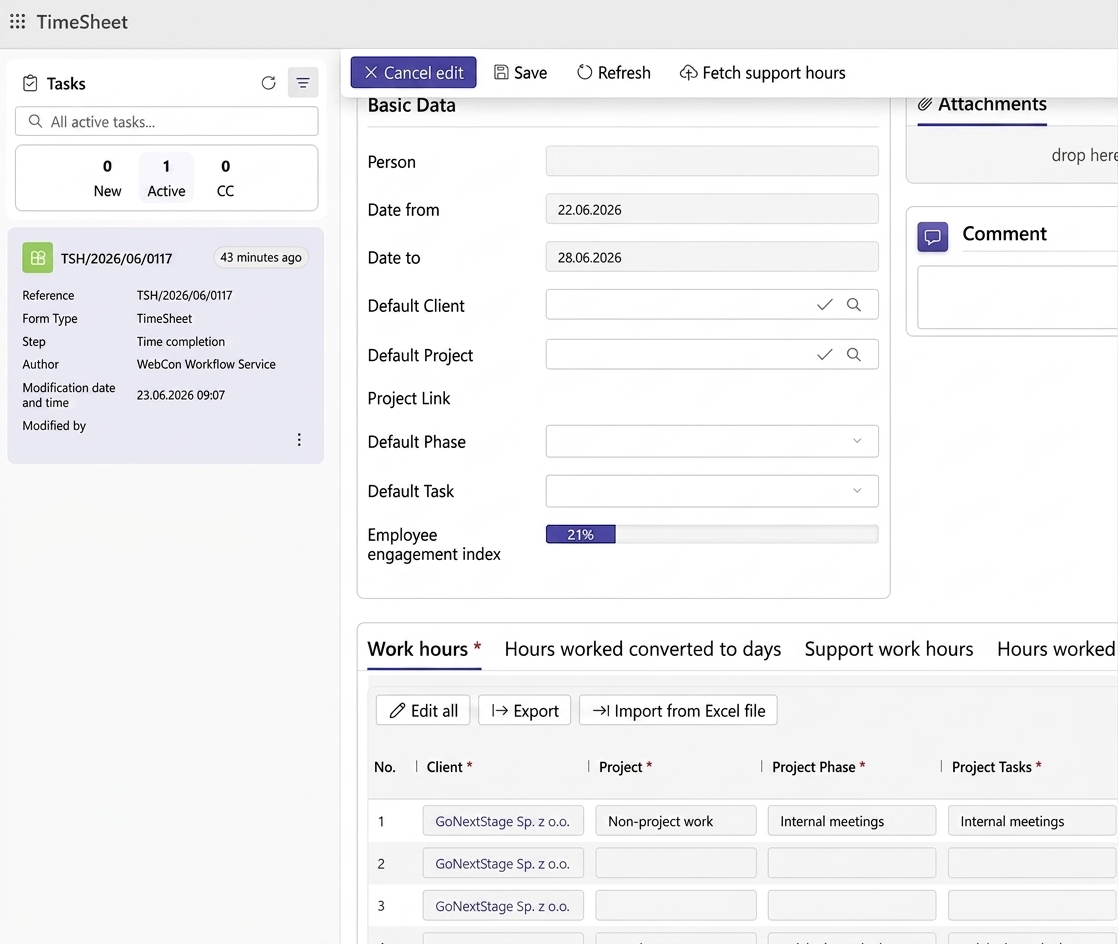Image resolution: width=1118 pixels, height=944 pixels.
Task: Click the Edit all button
Action: 424,711
